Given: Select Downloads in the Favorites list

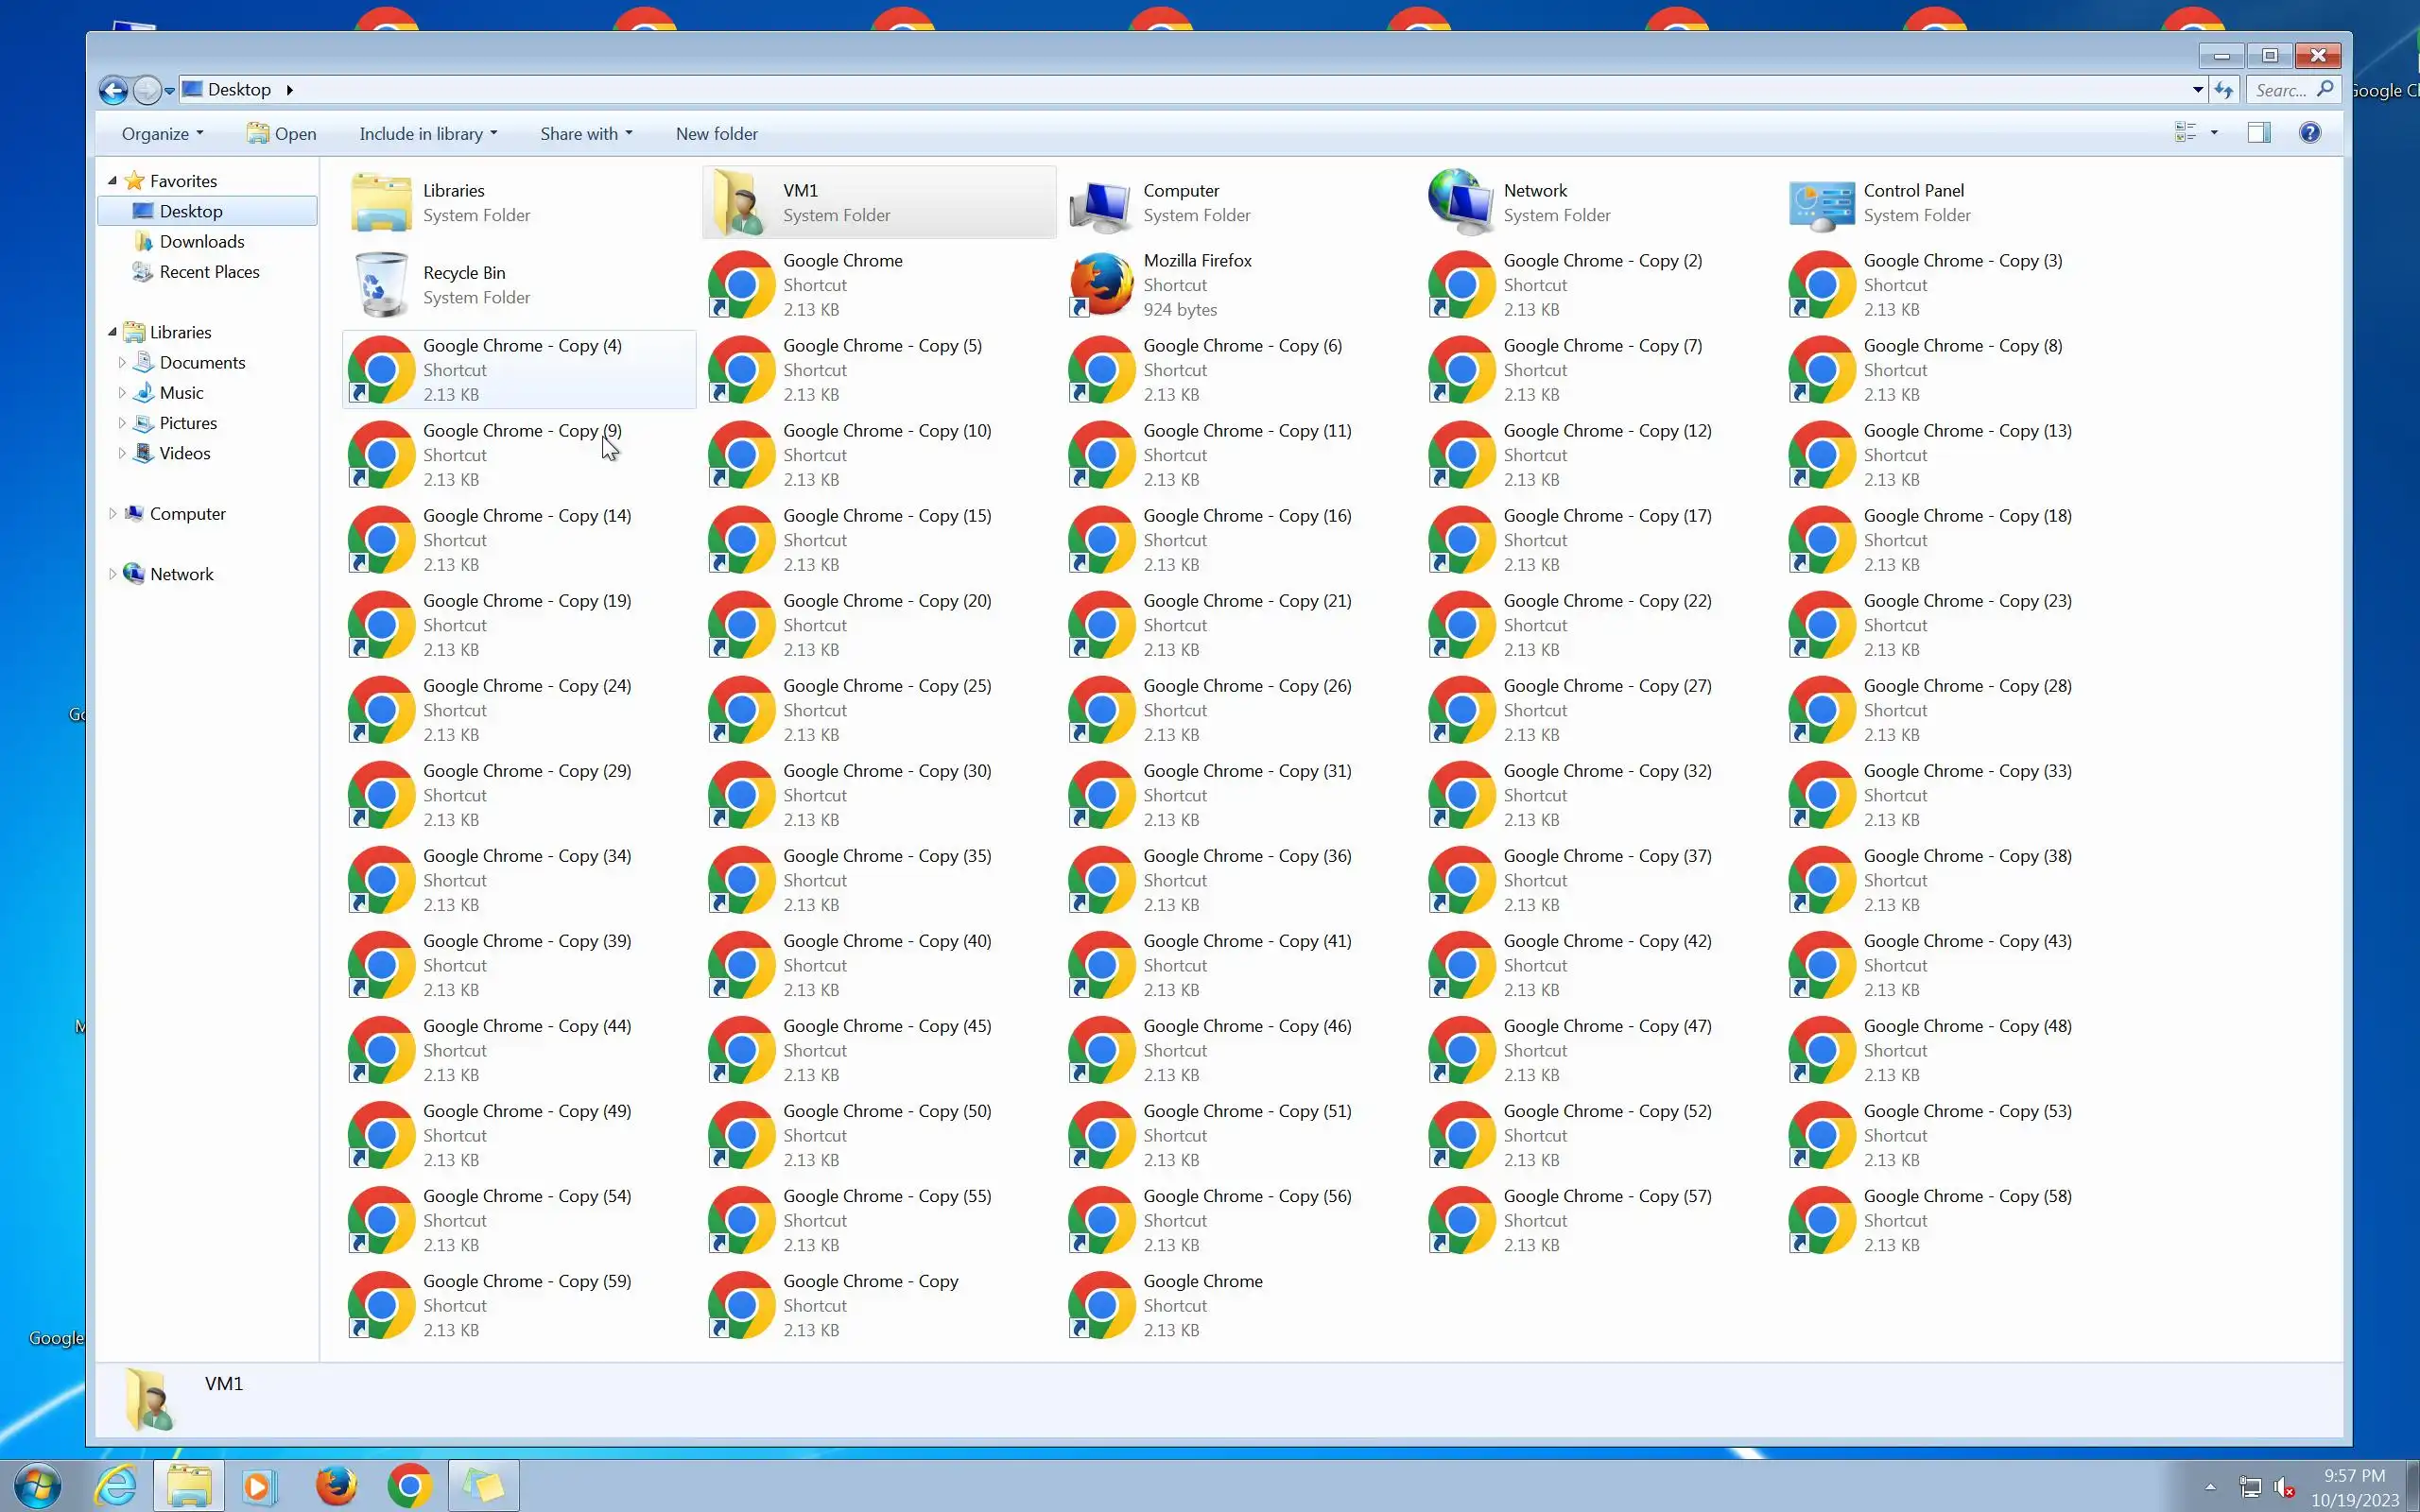Looking at the screenshot, I should [201, 242].
